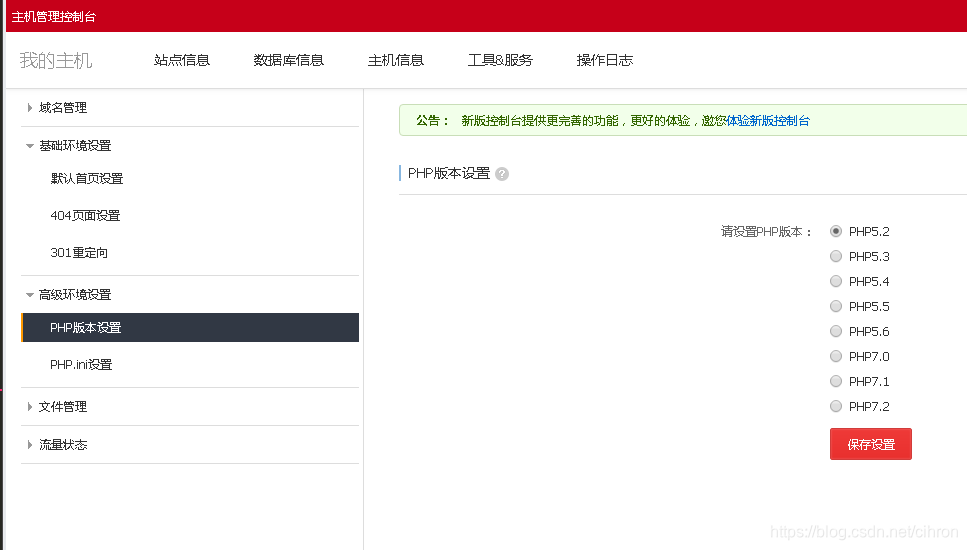Open the 数据库信息 tab
This screenshot has height=550, width=967.
click(289, 60)
